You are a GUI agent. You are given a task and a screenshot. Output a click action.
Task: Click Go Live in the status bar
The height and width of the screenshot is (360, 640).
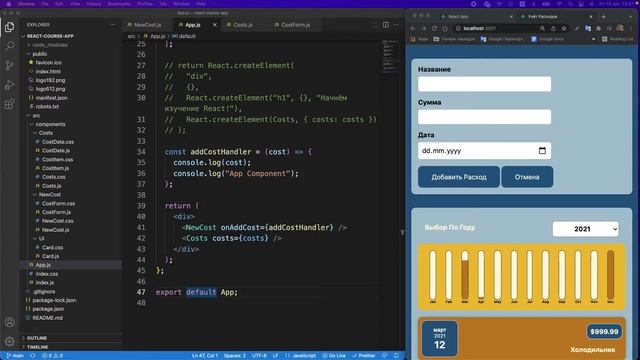[334, 356]
